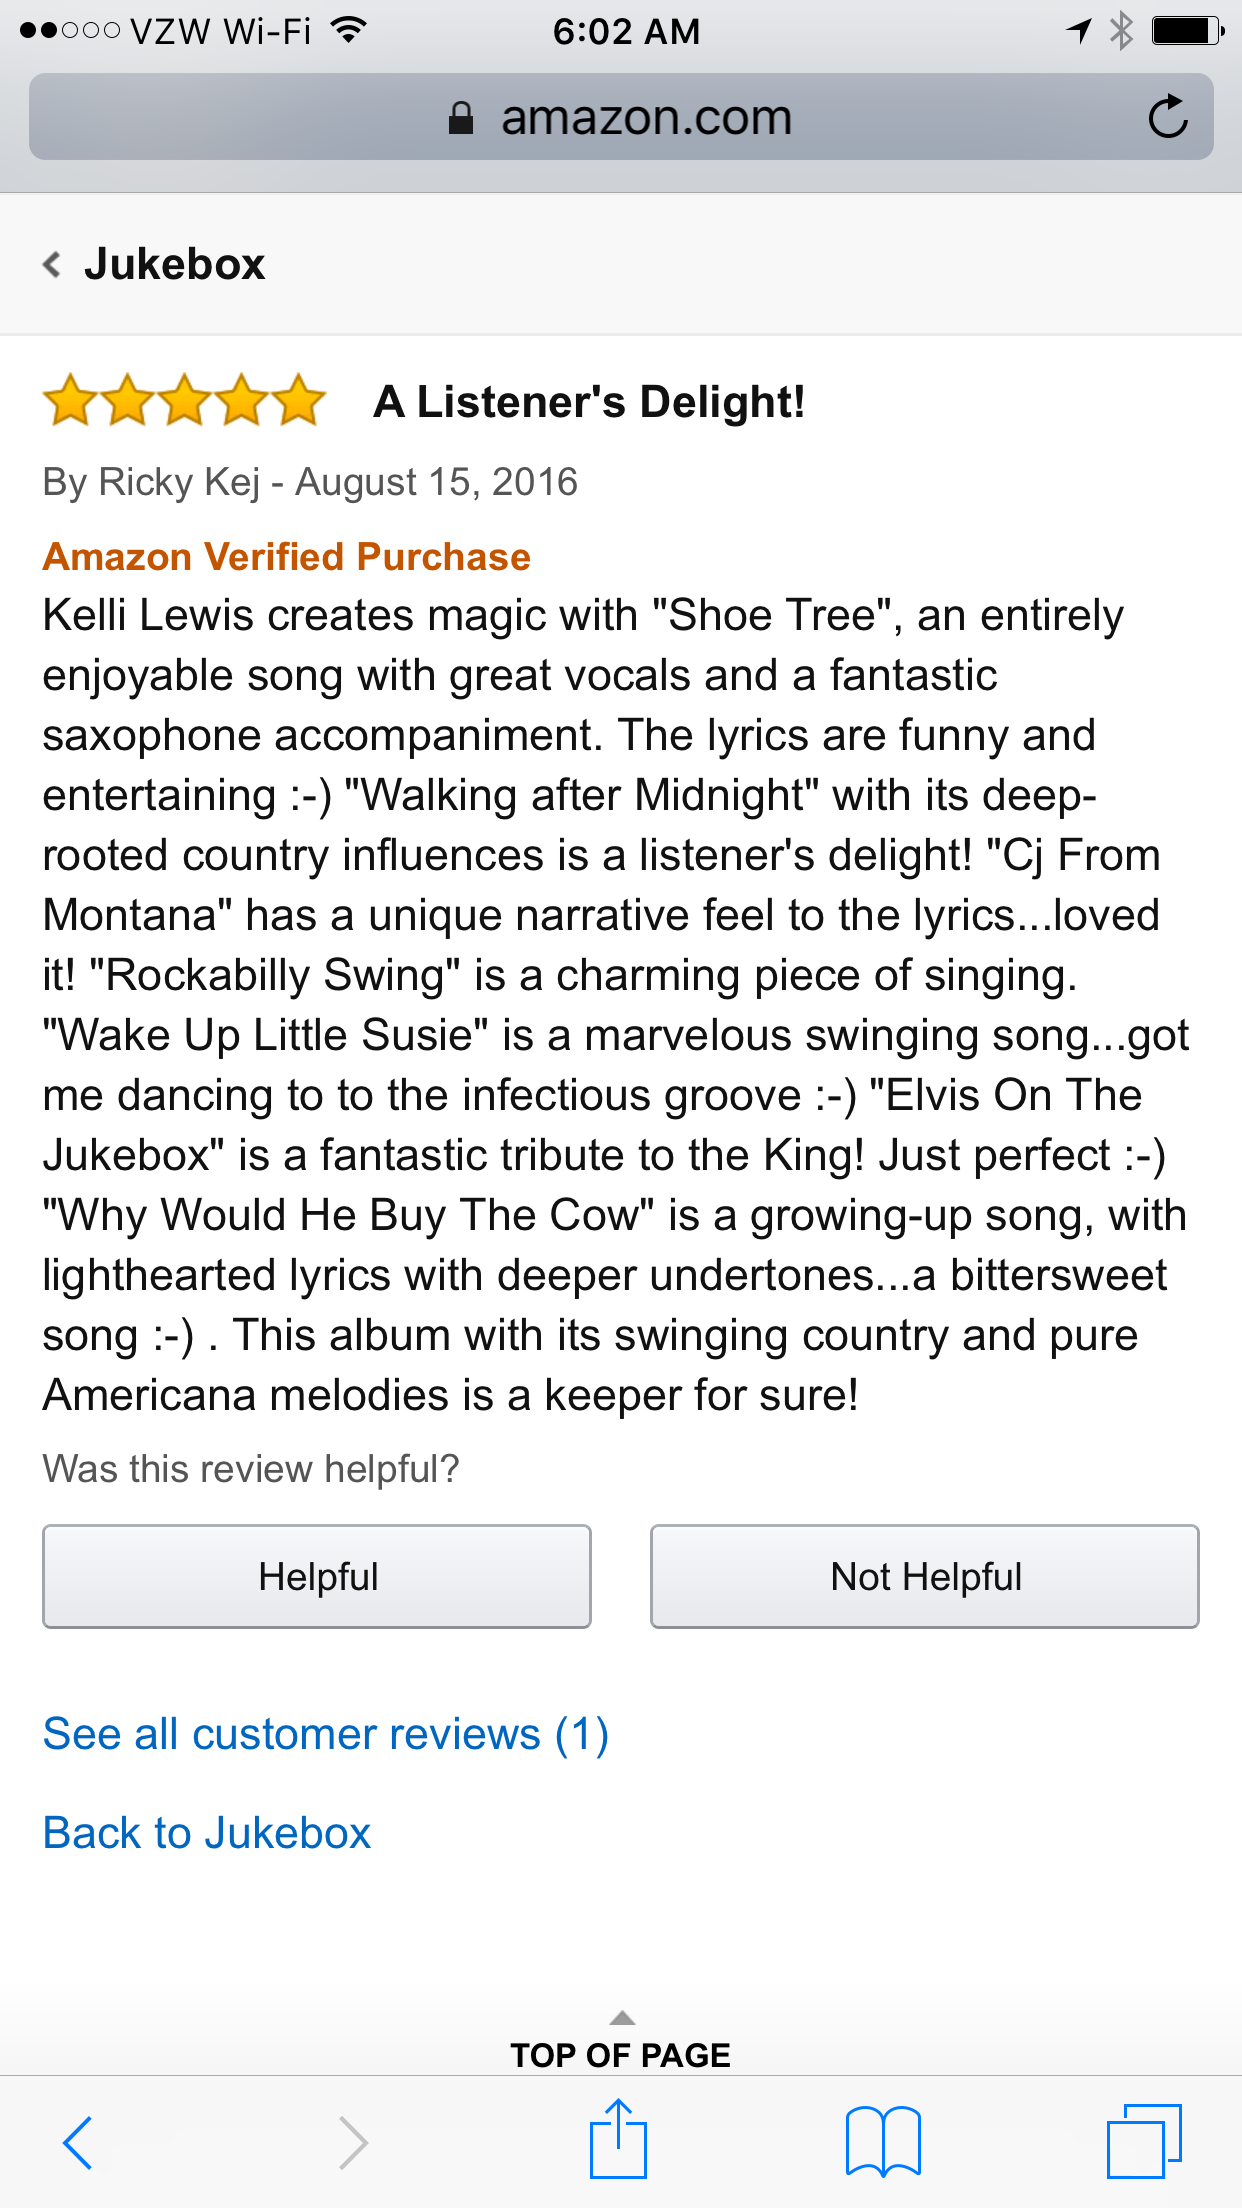Viewport: 1242px width, 2208px height.
Task: Tap the padlock icon in address bar
Action: point(461,118)
